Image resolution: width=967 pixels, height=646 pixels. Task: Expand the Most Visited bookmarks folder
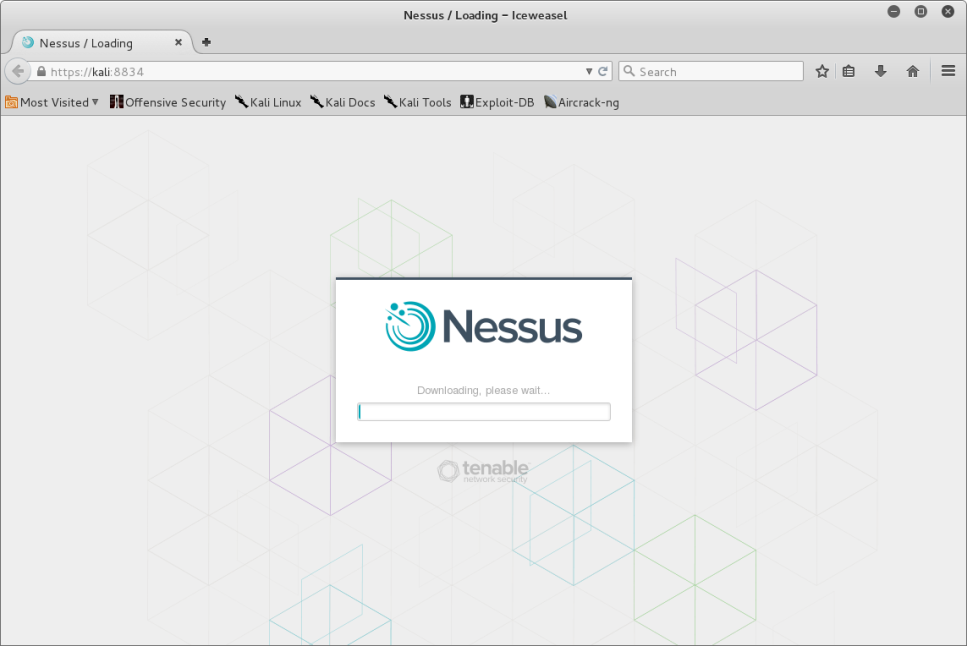52,102
